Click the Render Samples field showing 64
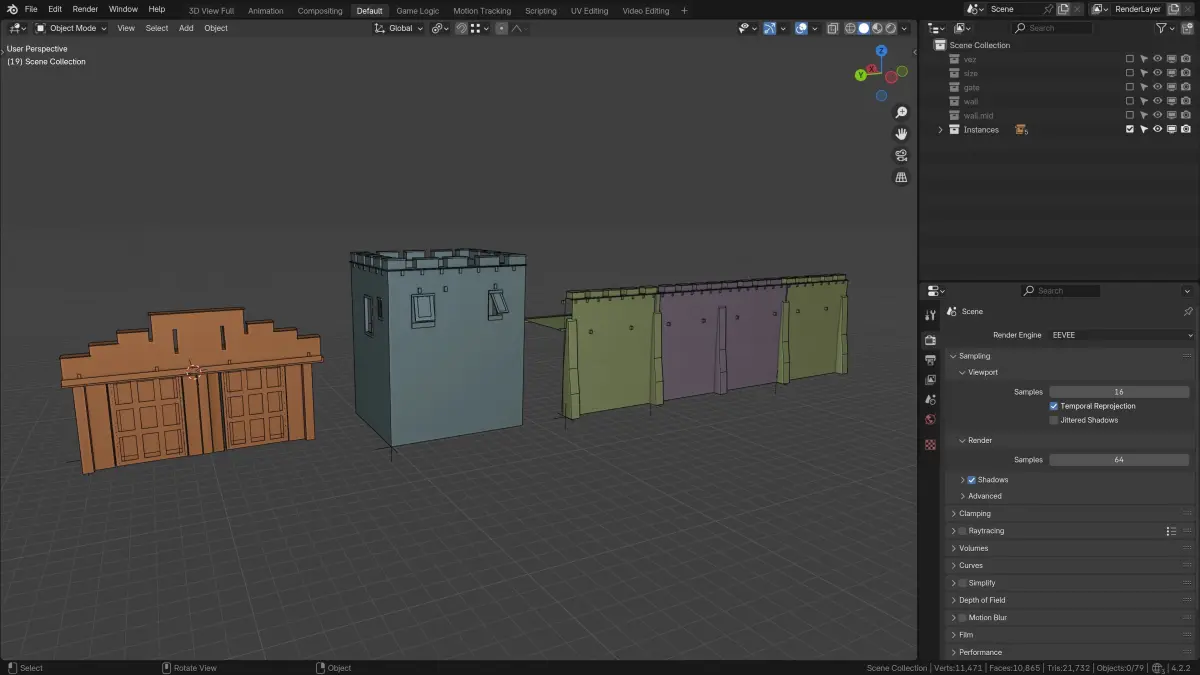1200x675 pixels. coord(1118,460)
